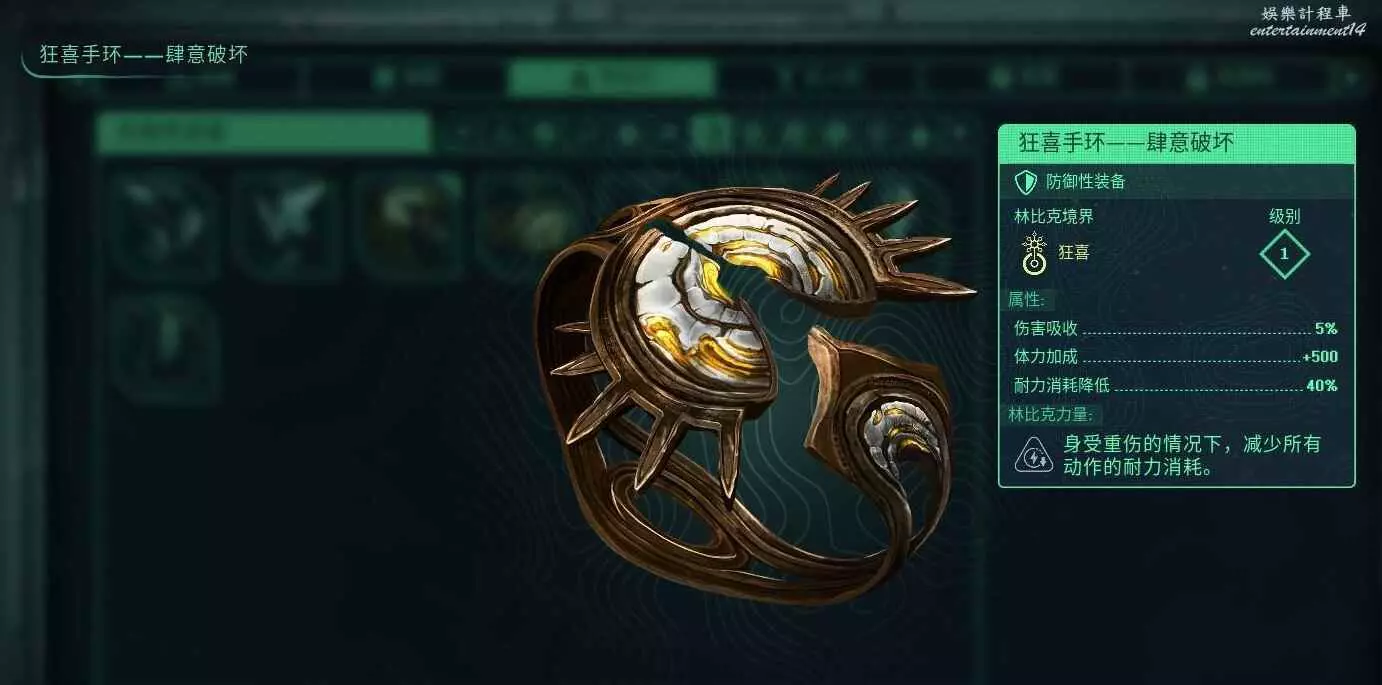Select the diamond level 1 badge

[x=1285, y=254]
